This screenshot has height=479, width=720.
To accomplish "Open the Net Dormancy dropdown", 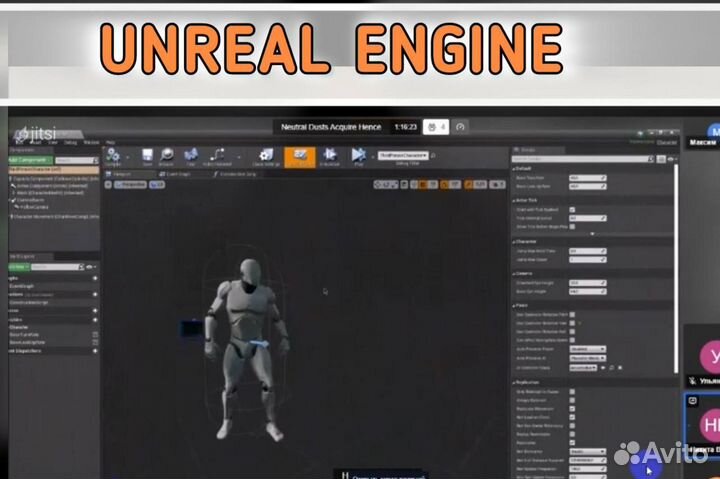I will coord(588,452).
